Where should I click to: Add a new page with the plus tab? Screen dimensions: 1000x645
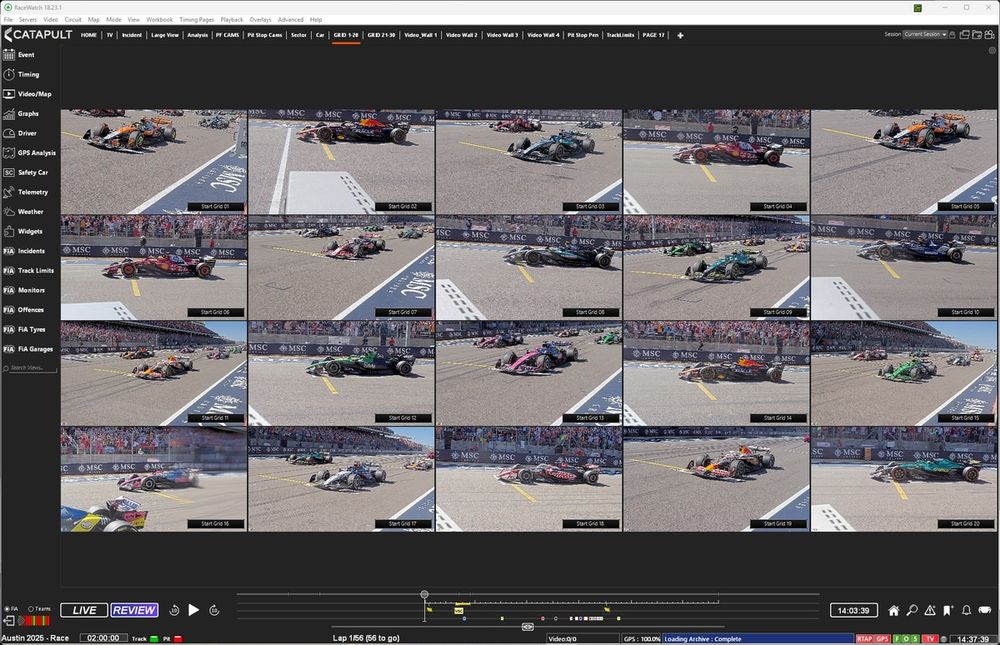[x=680, y=35]
